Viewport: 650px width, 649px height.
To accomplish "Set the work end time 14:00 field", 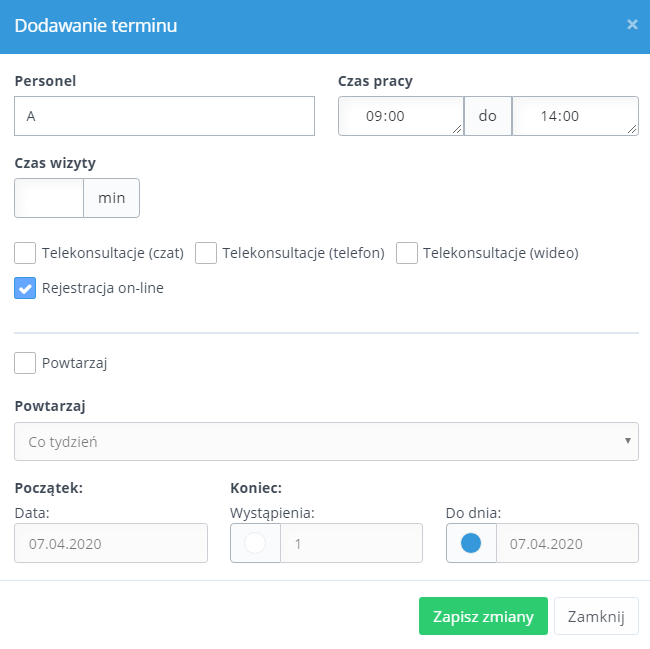I will [x=575, y=116].
